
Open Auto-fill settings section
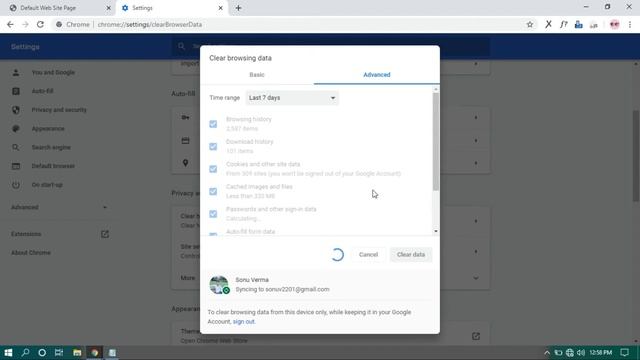coord(42,91)
